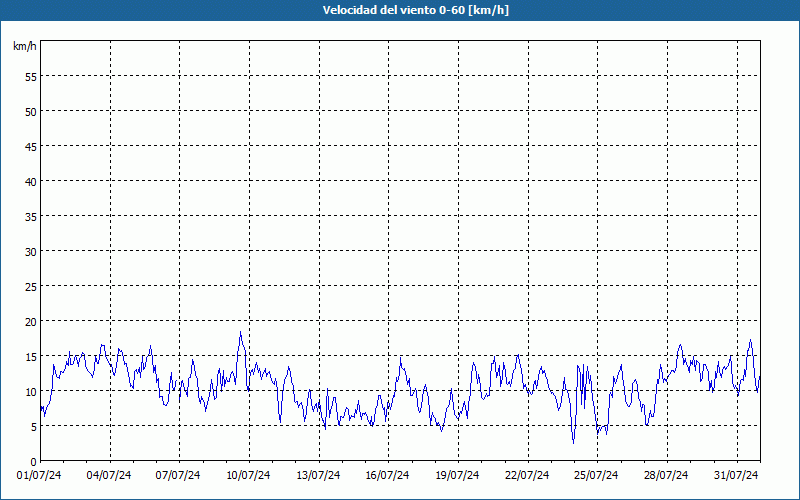The height and width of the screenshot is (500, 800).
Task: Click the y-axis value 40
Action: coord(31,182)
